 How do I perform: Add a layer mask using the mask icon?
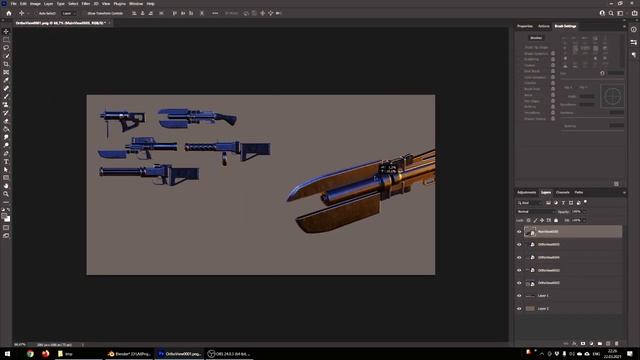click(x=583, y=344)
